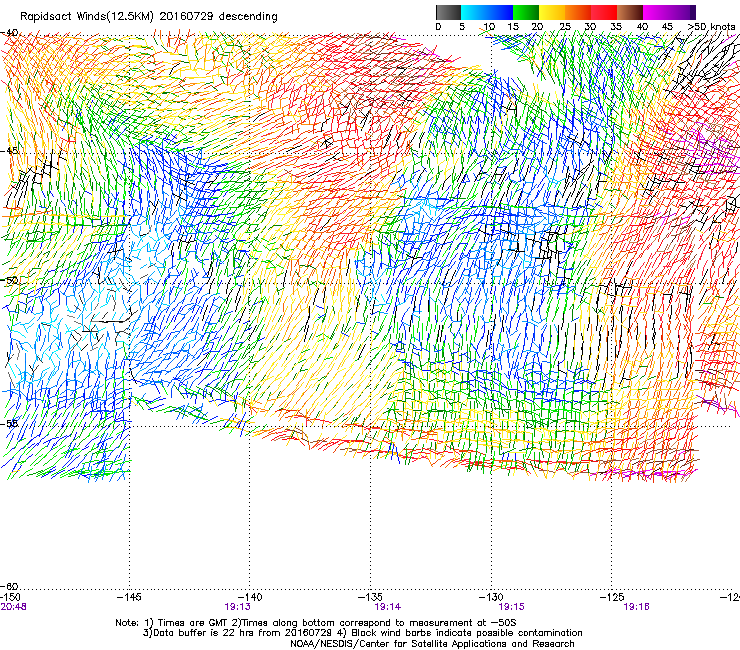
Task: Click the NOAA/NESDIS credit line
Action: point(432,644)
